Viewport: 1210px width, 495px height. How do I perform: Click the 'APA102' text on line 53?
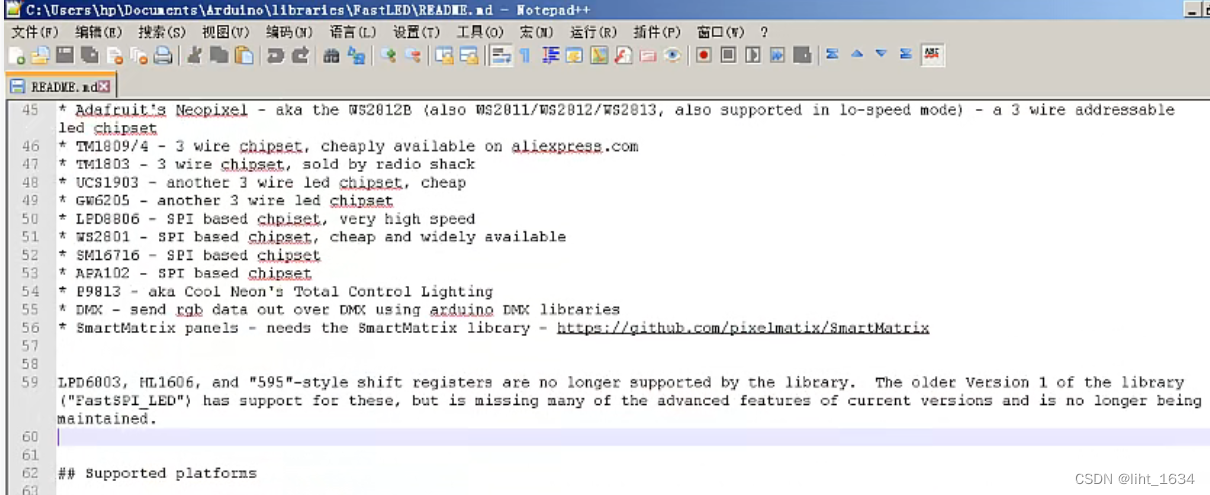(103, 273)
